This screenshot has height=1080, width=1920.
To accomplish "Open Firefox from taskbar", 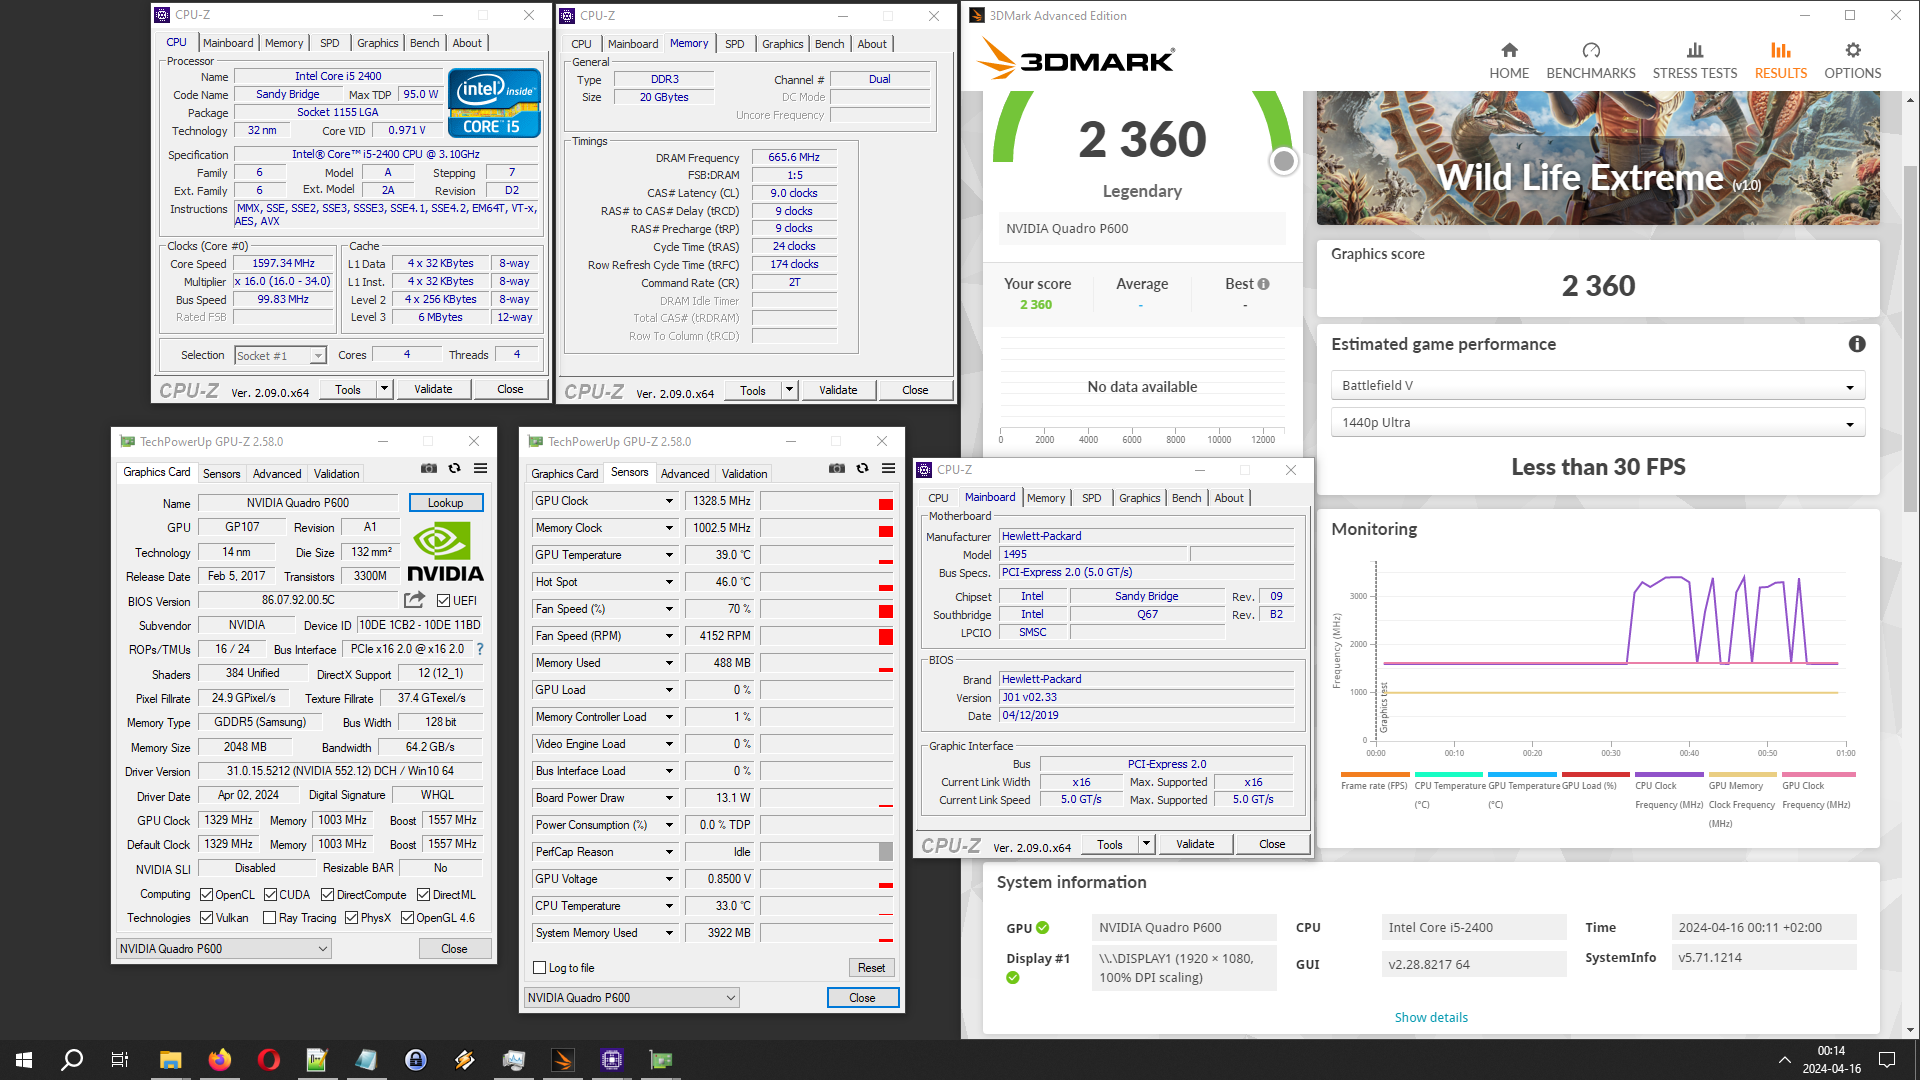I will 220,1060.
